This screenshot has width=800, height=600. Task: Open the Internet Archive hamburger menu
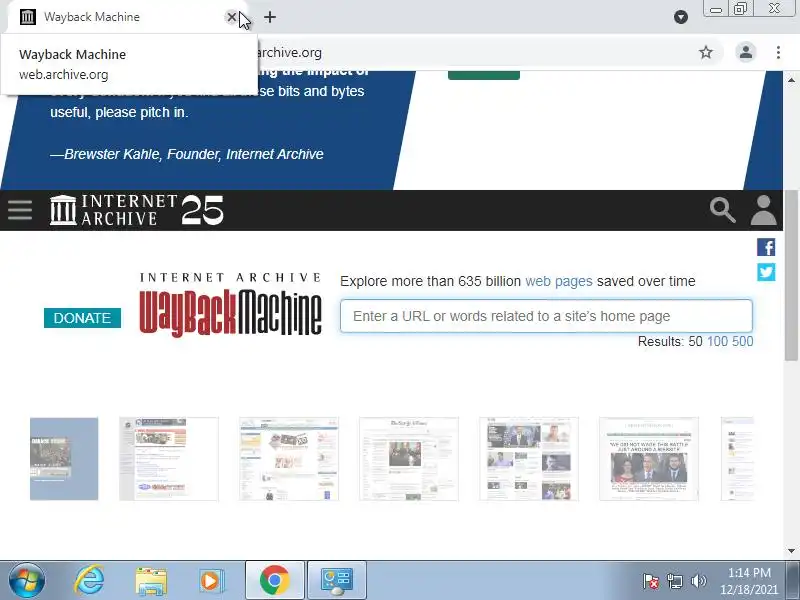click(x=20, y=210)
